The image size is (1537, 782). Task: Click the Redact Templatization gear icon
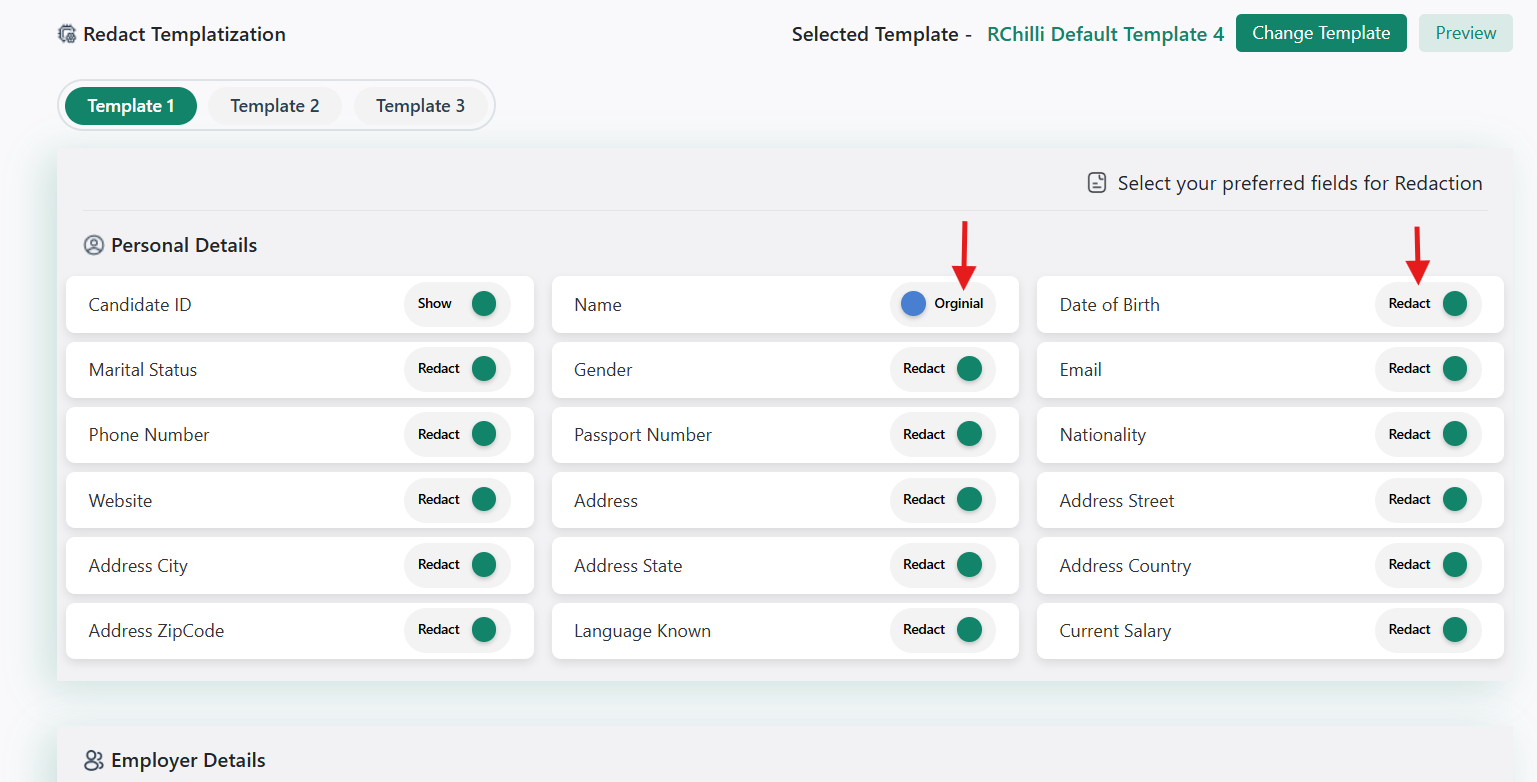pyautogui.click(x=68, y=34)
